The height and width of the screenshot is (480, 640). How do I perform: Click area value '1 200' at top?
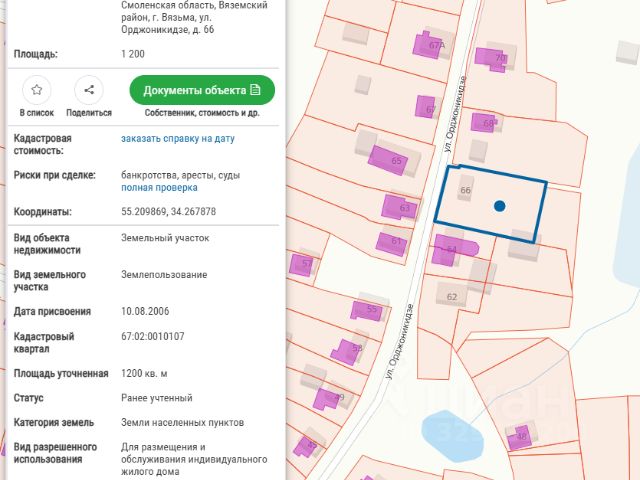(x=133, y=53)
